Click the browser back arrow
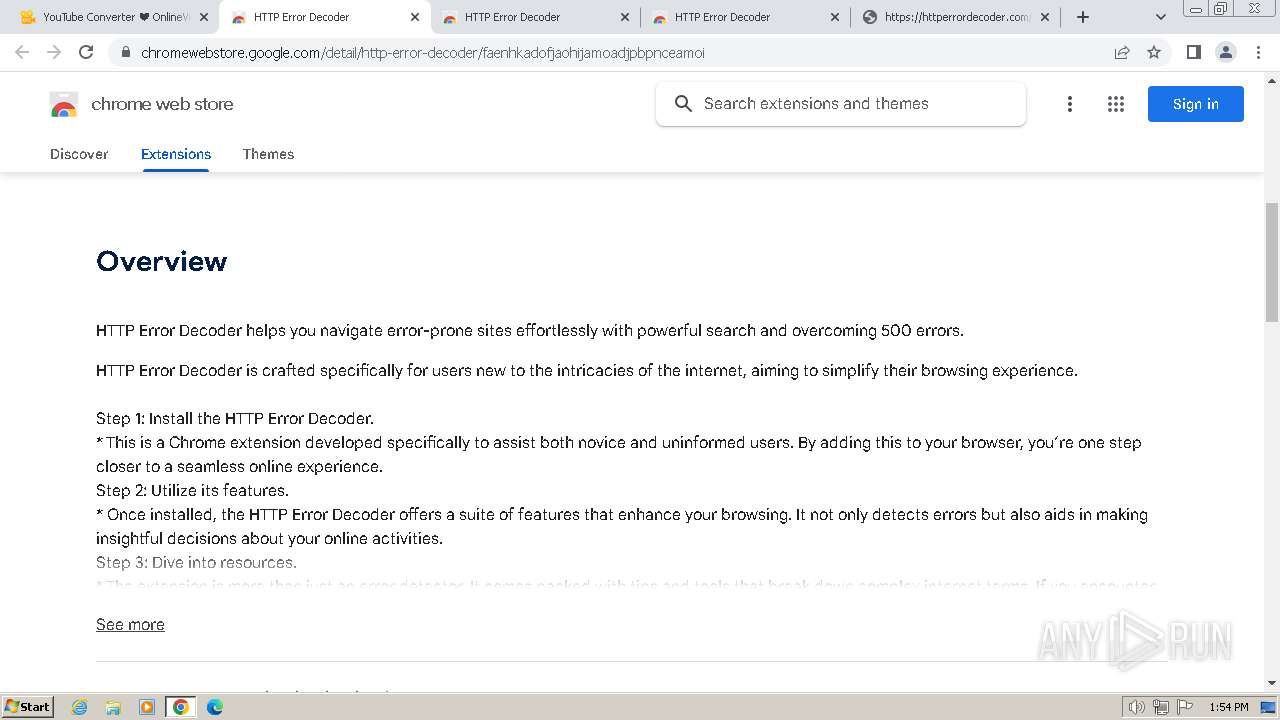This screenshot has height=720, width=1280. click(x=22, y=52)
